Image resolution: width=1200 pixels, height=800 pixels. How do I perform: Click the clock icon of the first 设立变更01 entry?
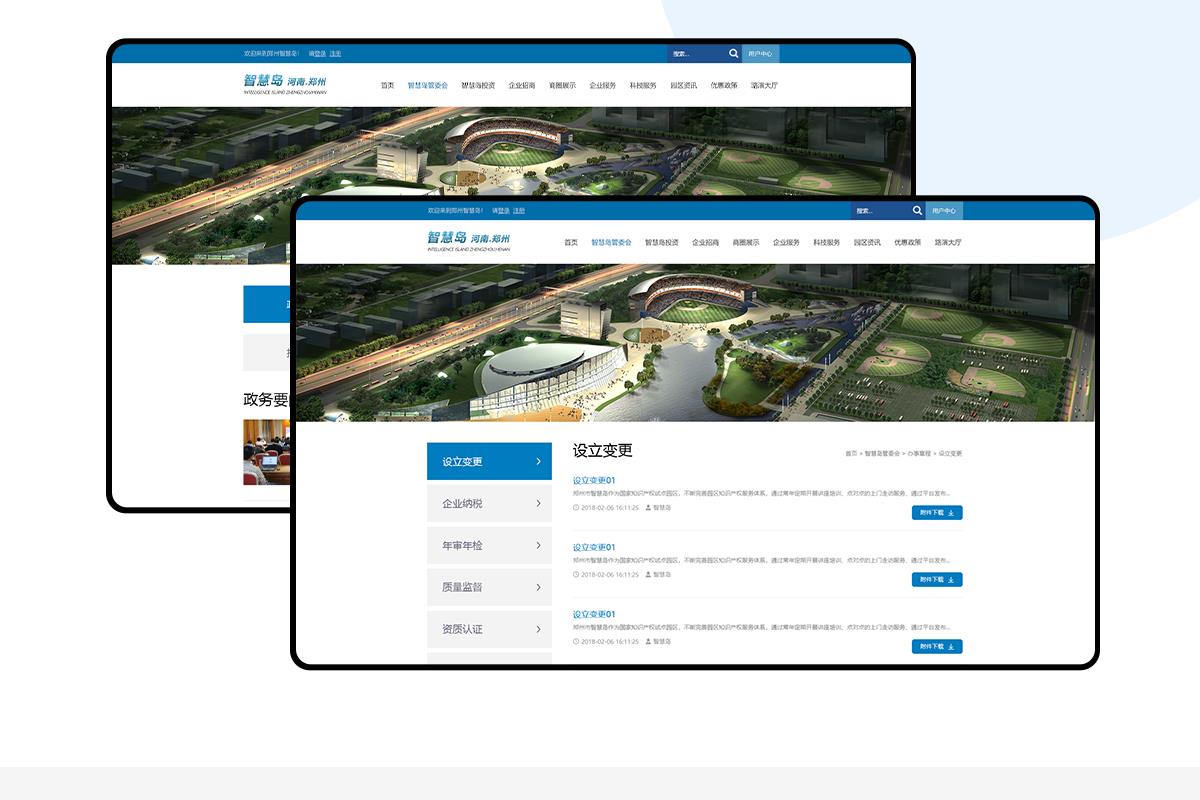click(576, 508)
